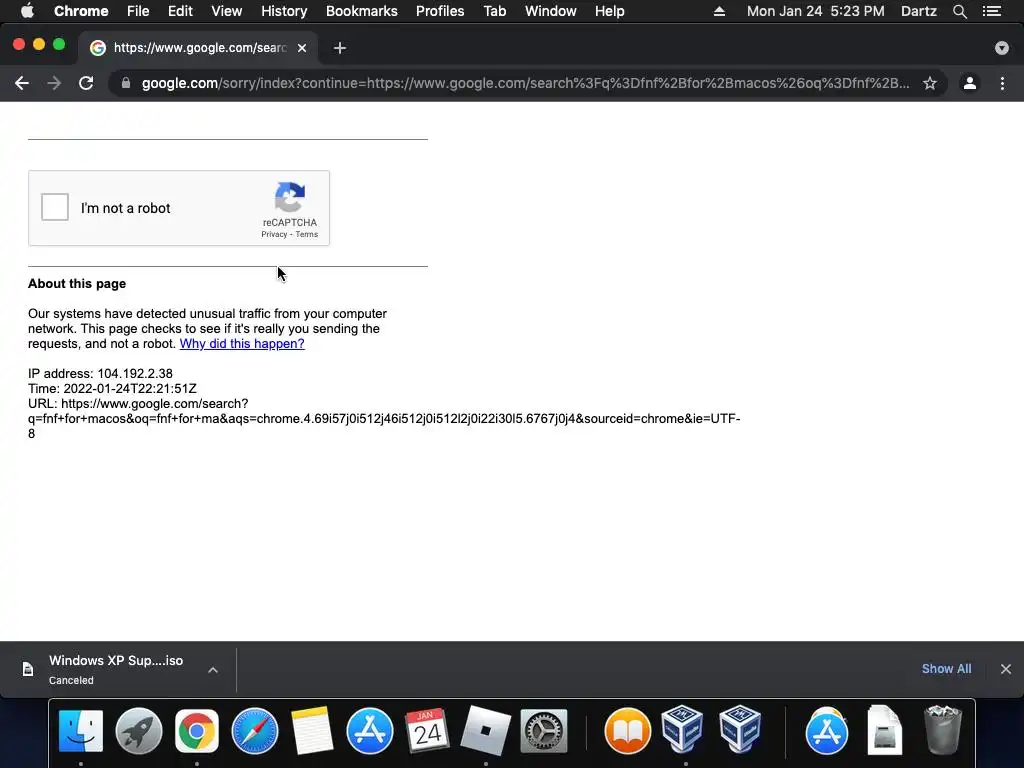Open Chrome's three-dot menu

pyautogui.click(x=1002, y=83)
